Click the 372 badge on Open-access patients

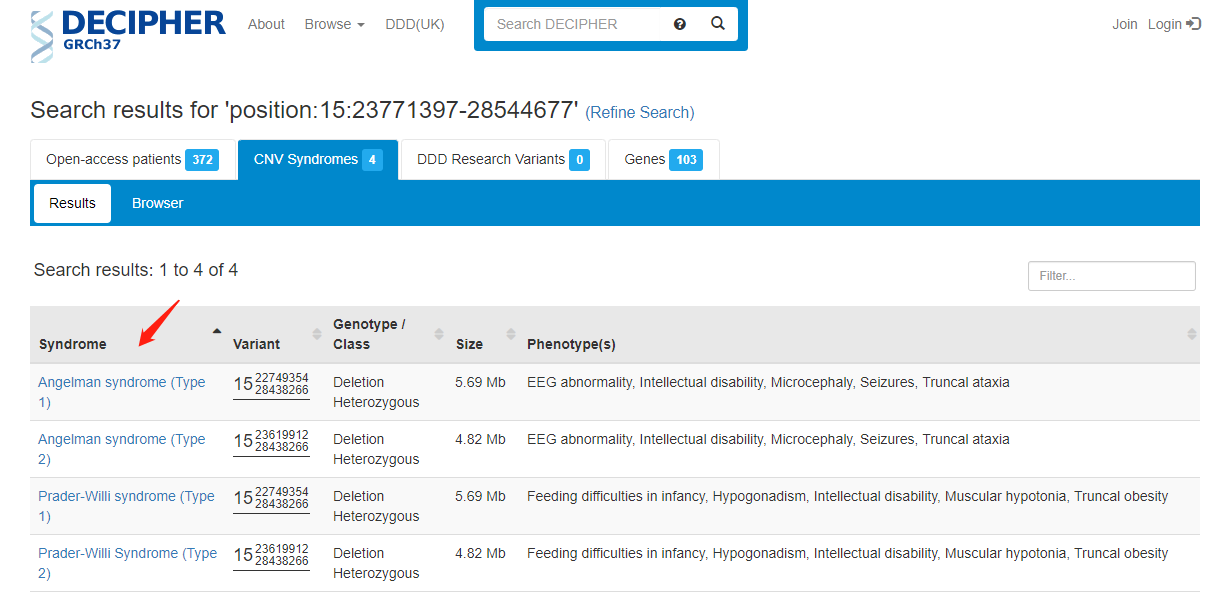point(202,160)
